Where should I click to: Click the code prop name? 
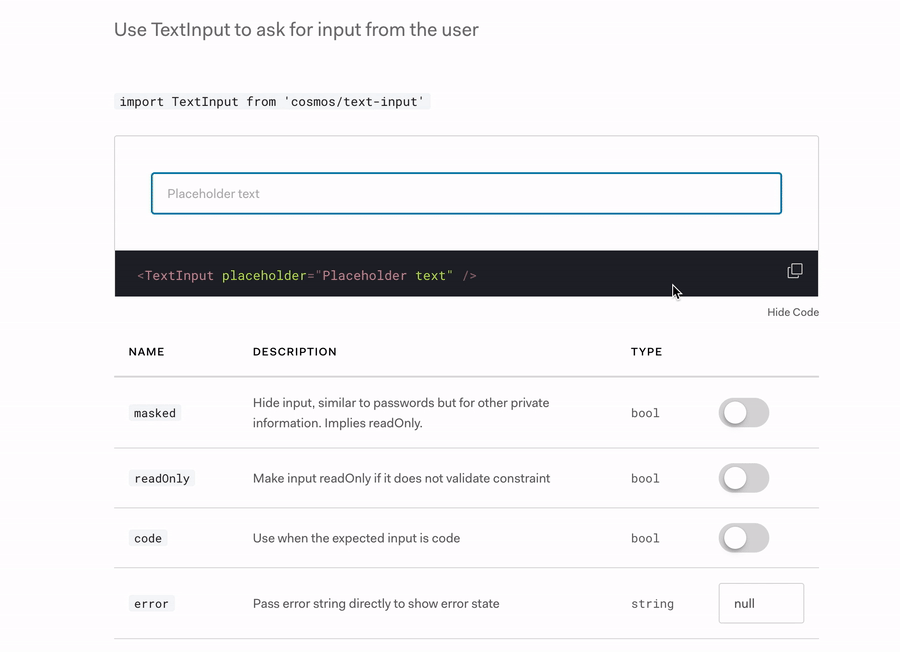pyautogui.click(x=148, y=538)
